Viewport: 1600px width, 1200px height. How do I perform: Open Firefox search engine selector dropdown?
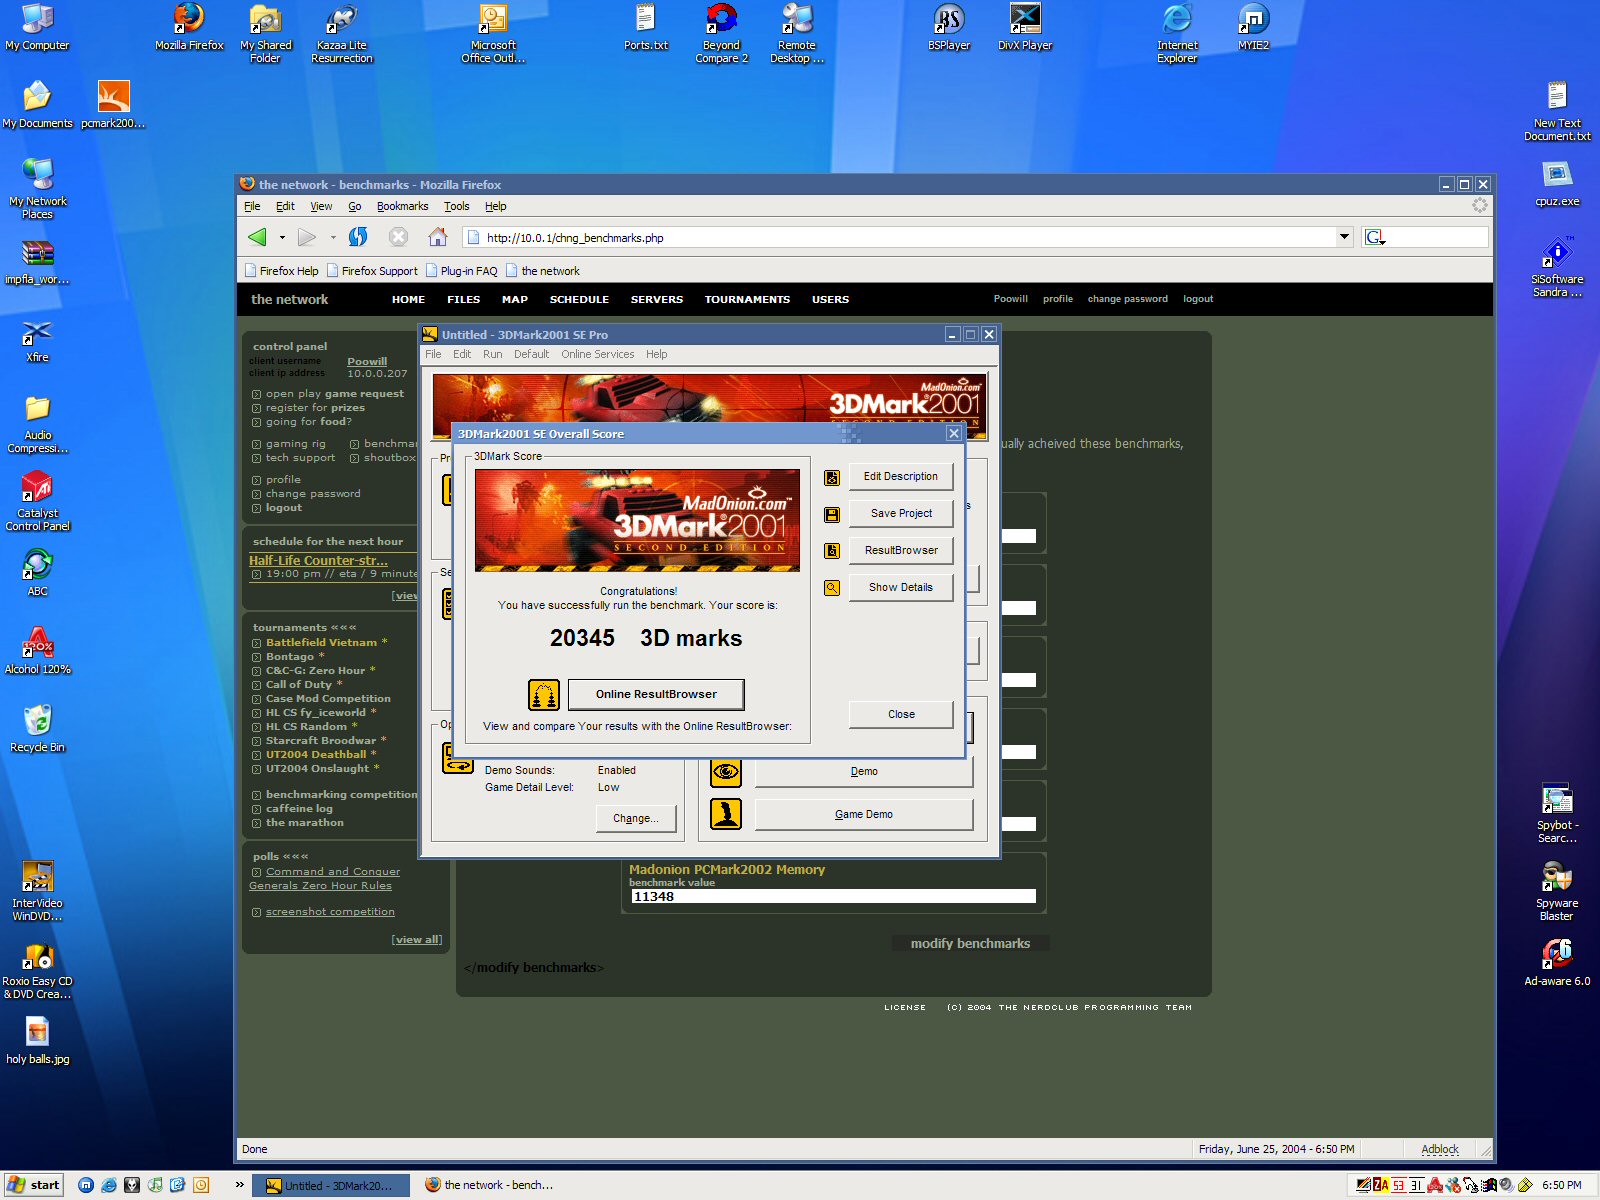(1375, 237)
